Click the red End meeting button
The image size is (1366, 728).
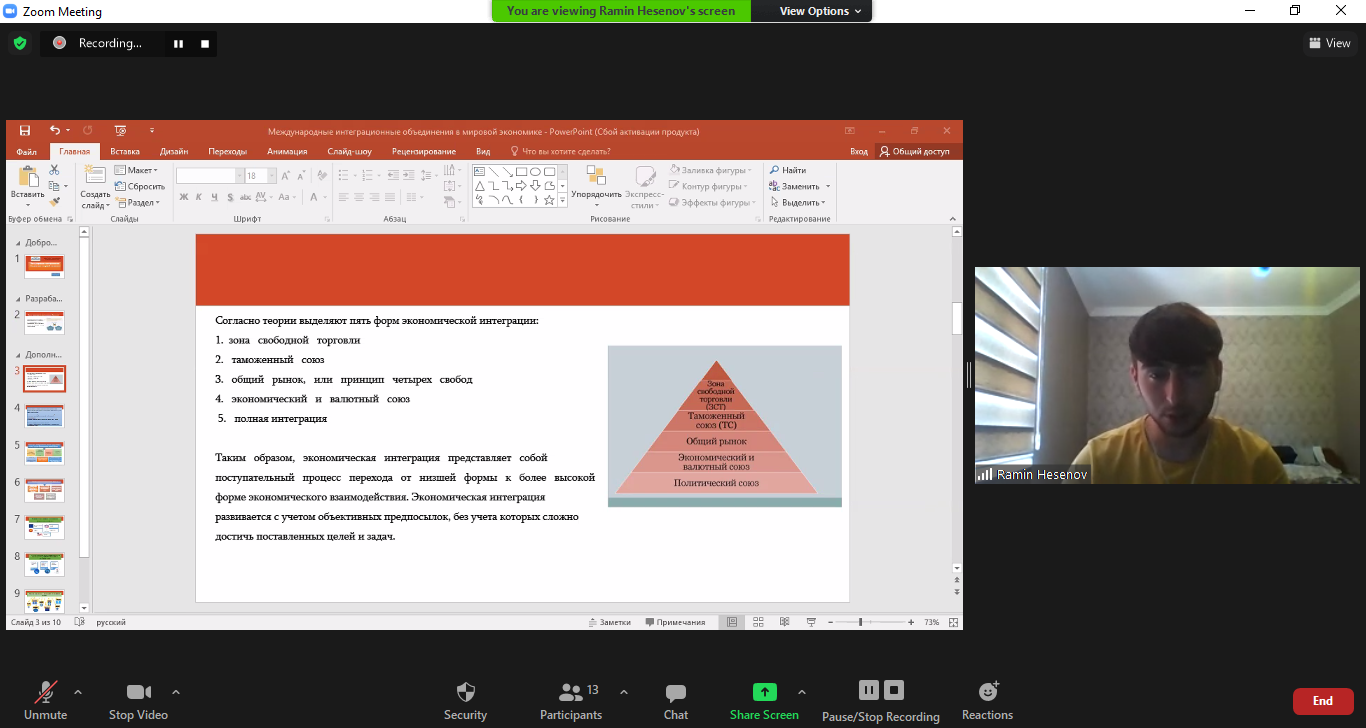[1323, 701]
